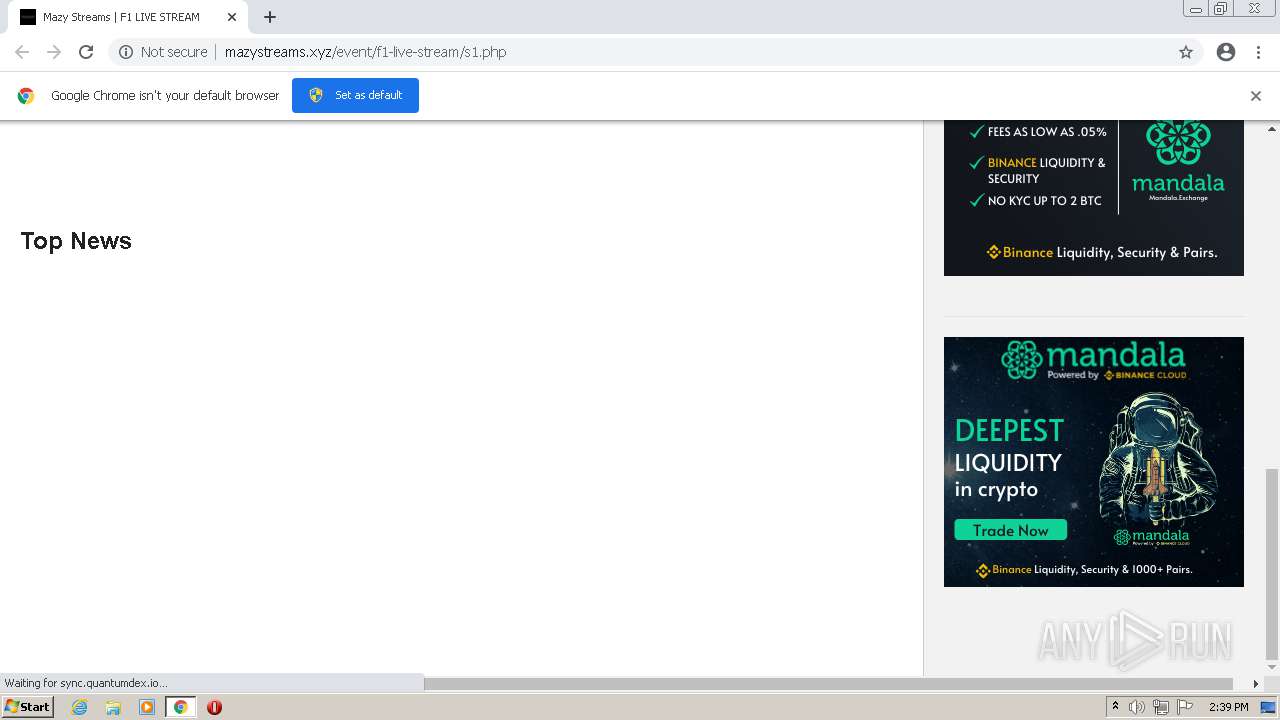This screenshot has width=1280, height=720.
Task: Open the Not secure site info
Action: [163, 52]
